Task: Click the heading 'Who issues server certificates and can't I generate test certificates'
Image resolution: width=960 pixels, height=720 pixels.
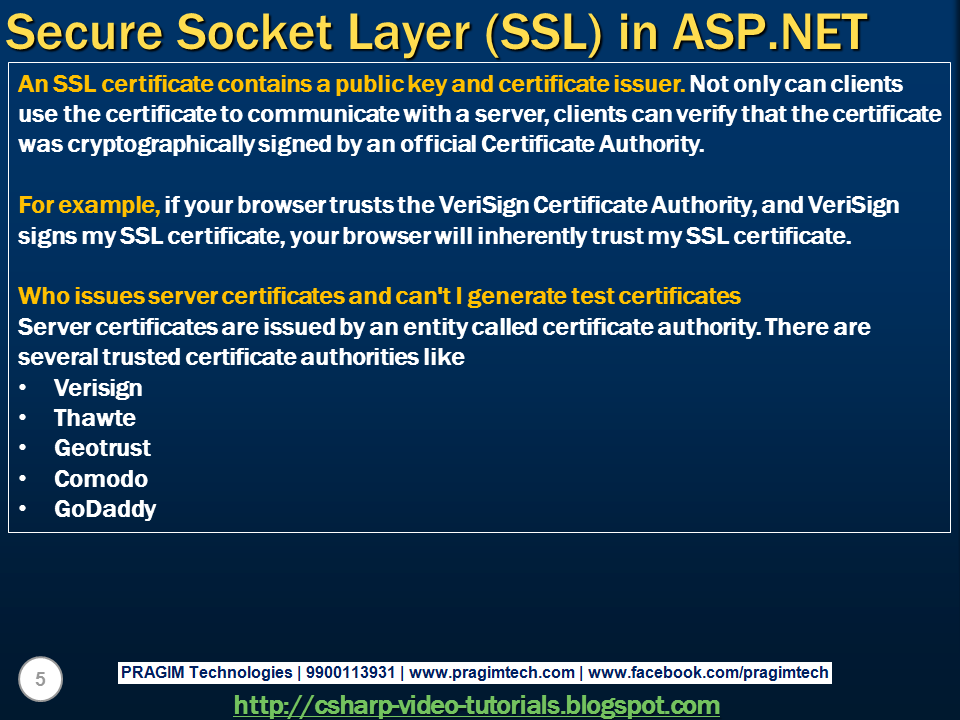Action: tap(379, 296)
